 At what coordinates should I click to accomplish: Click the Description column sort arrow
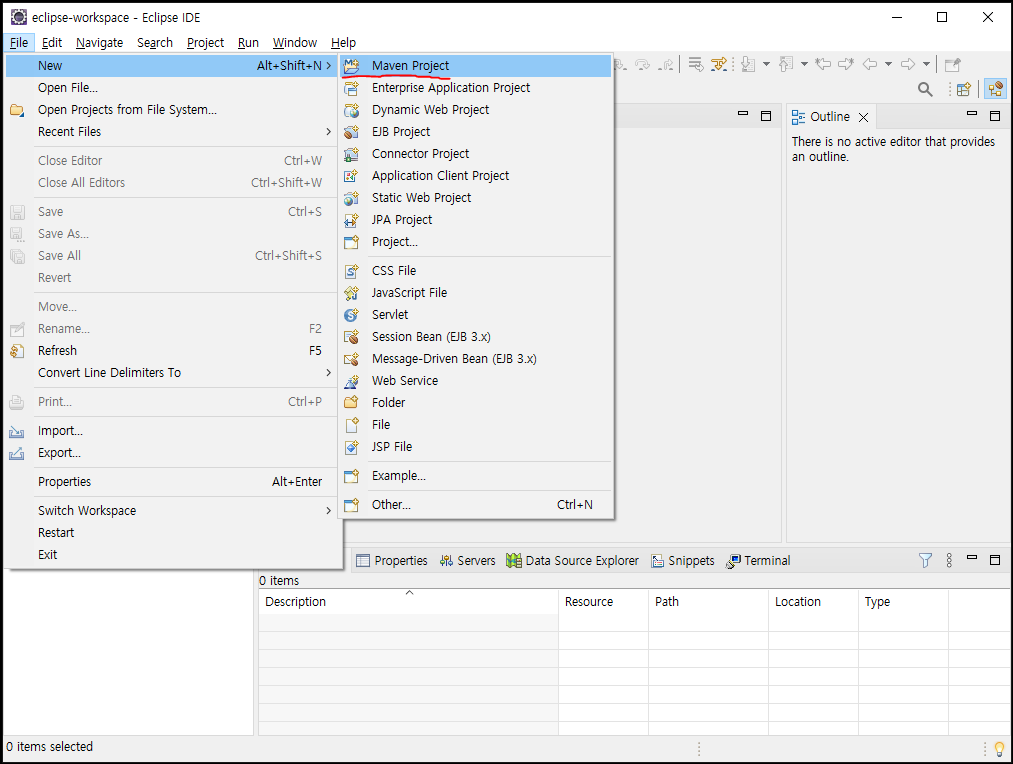tap(409, 592)
